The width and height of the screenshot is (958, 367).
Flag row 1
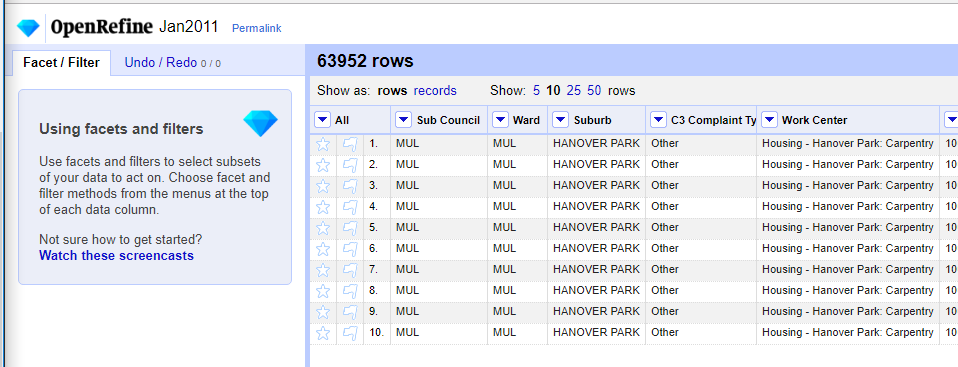(349, 144)
